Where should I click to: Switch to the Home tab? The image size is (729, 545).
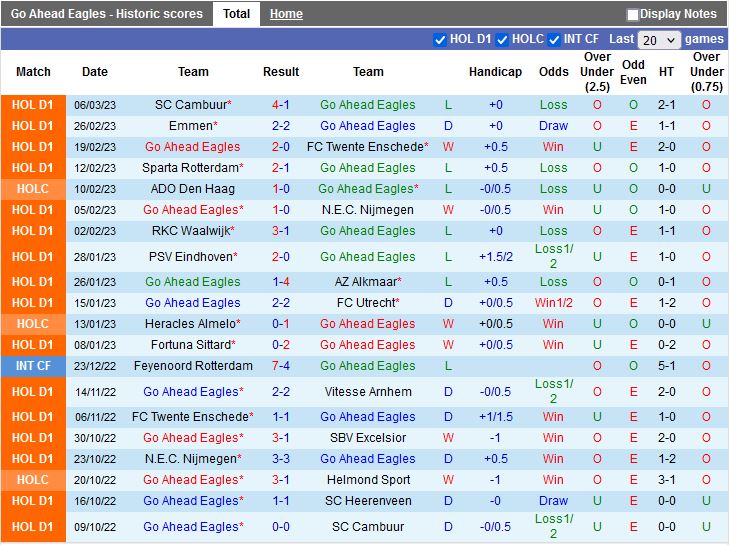(286, 14)
